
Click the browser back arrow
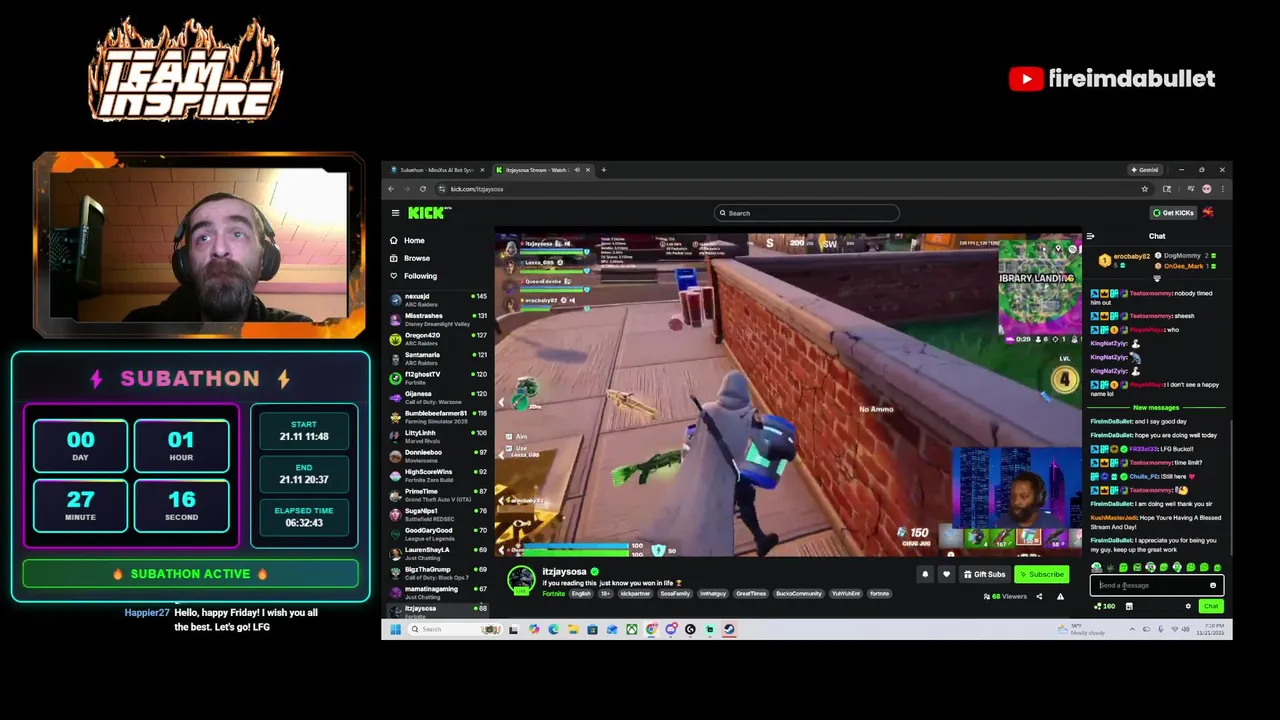tap(391, 189)
